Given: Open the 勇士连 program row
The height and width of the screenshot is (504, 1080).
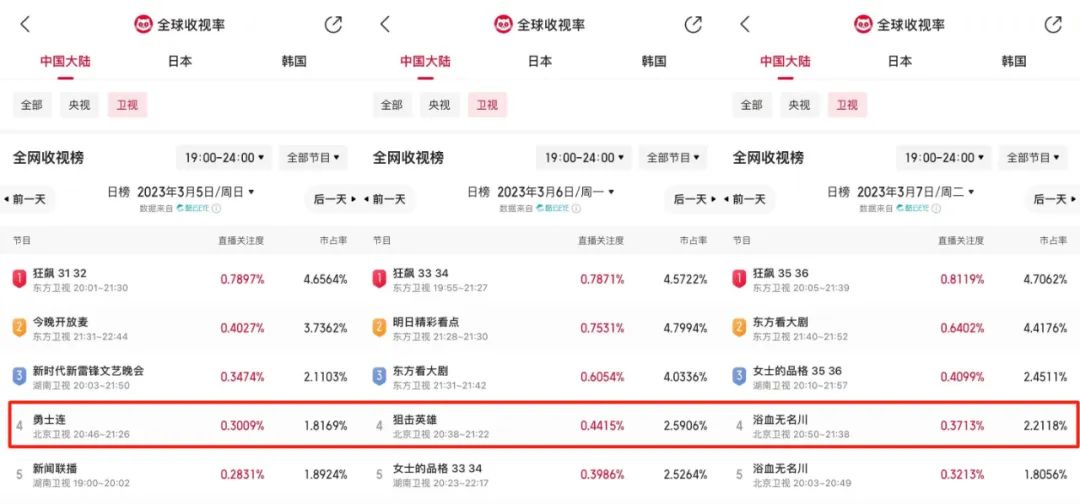Looking at the screenshot, I should point(180,425).
